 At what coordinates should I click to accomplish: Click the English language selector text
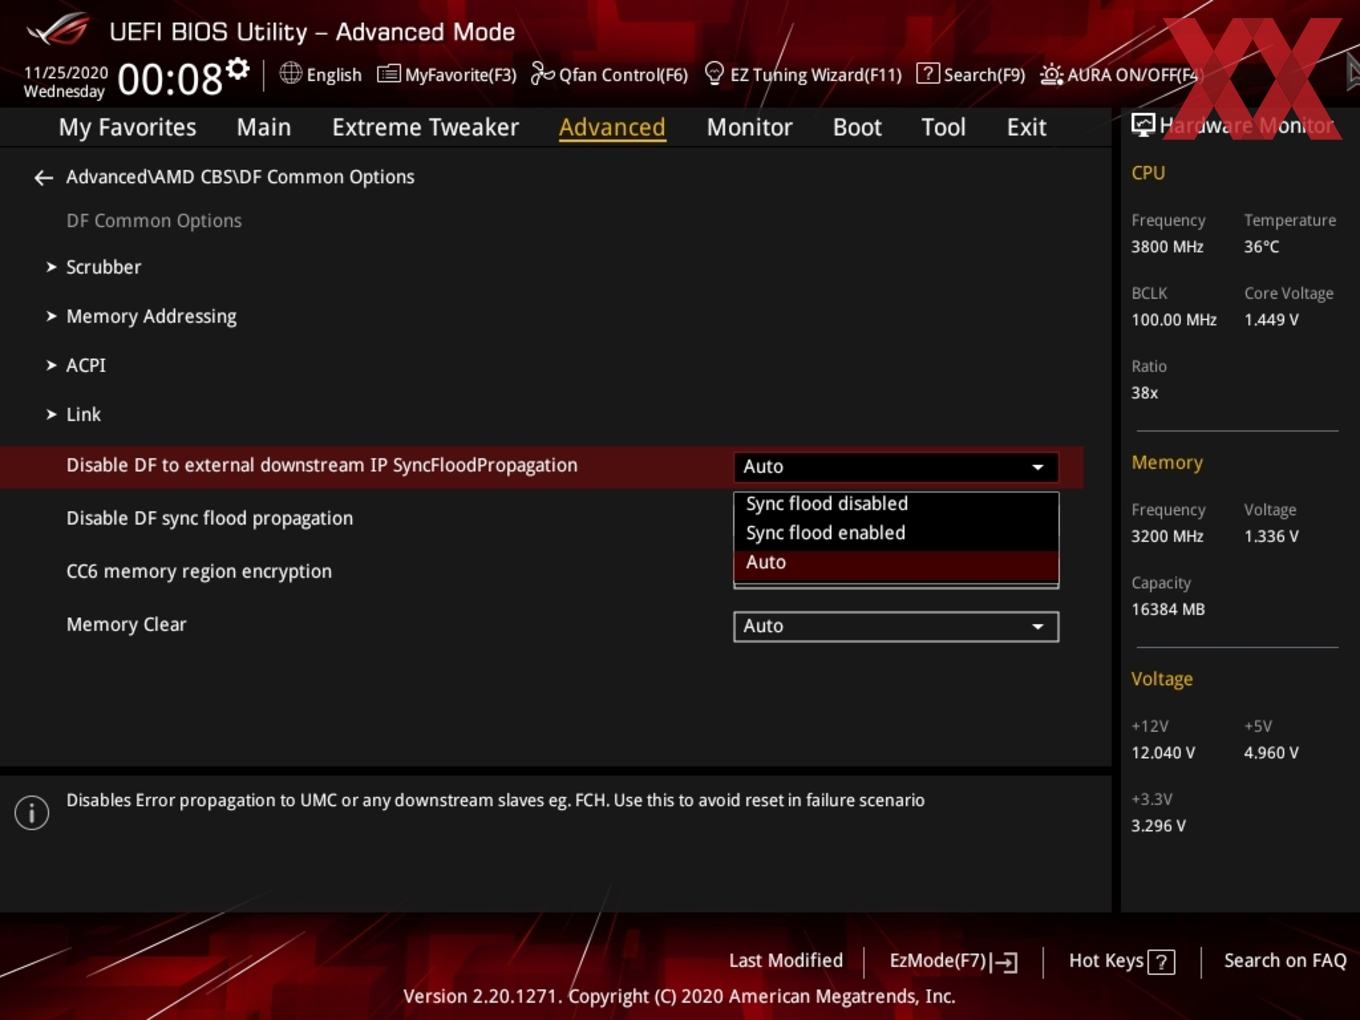pyautogui.click(x=334, y=75)
